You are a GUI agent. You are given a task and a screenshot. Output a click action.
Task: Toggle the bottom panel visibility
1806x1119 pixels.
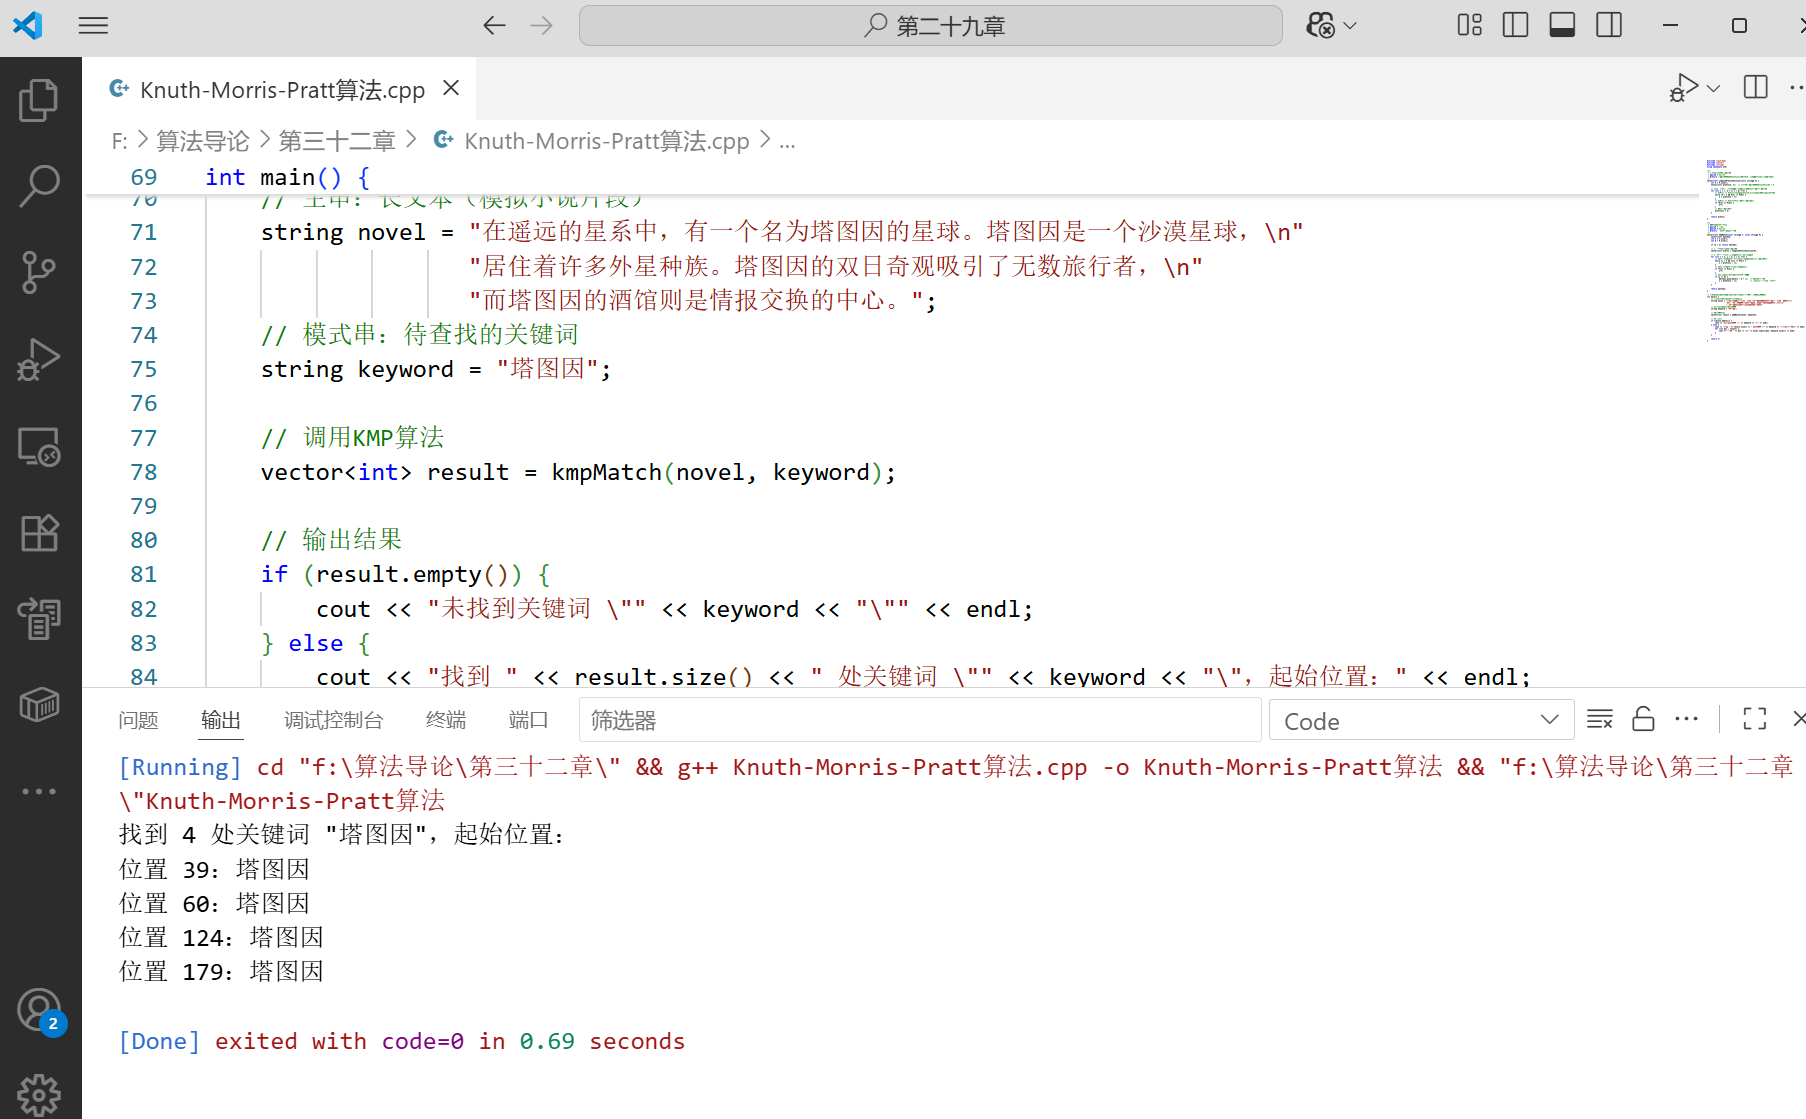pyautogui.click(x=1562, y=26)
